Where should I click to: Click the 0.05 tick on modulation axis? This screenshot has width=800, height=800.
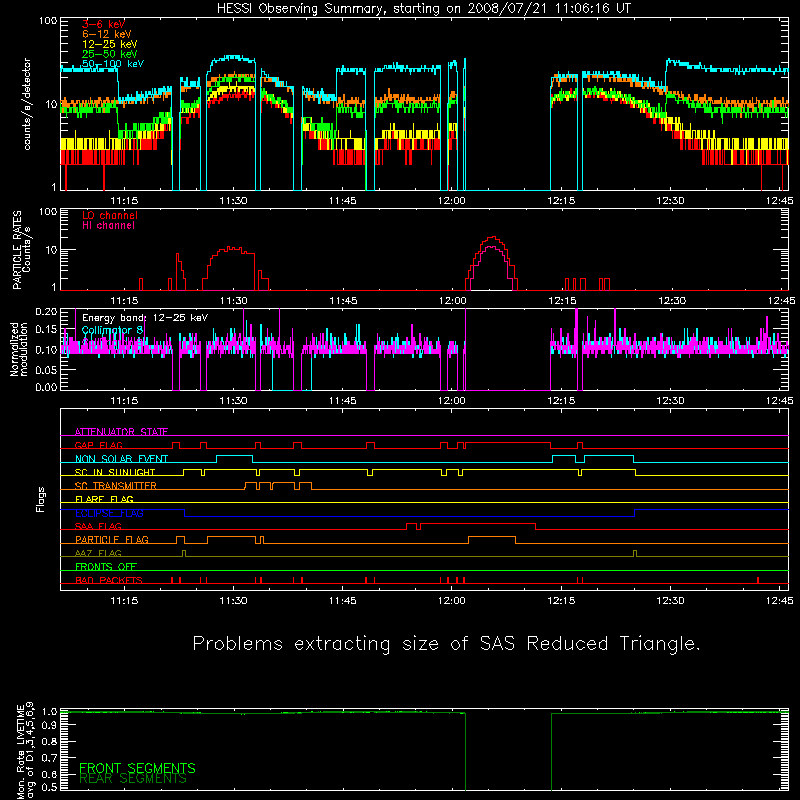47,369
